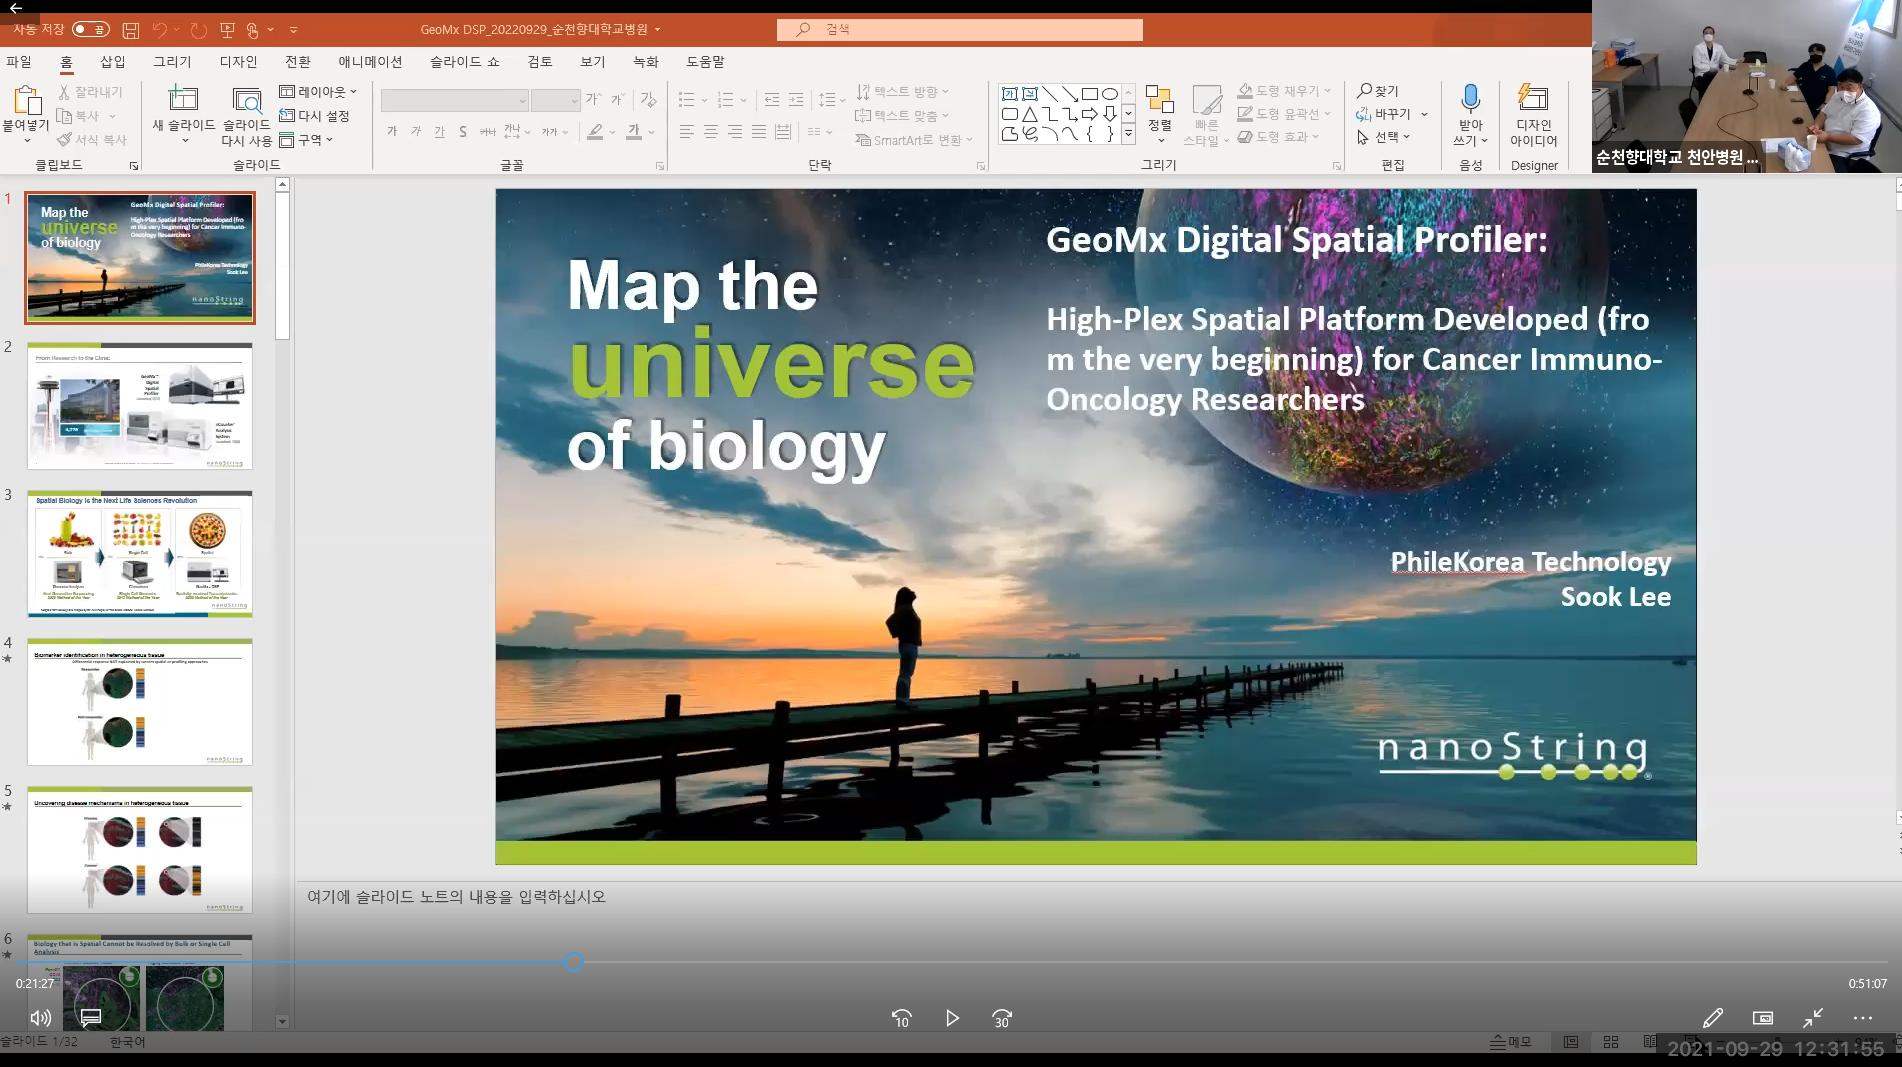Toggle strikethrough formatting button
The image size is (1902, 1067).
[487, 132]
